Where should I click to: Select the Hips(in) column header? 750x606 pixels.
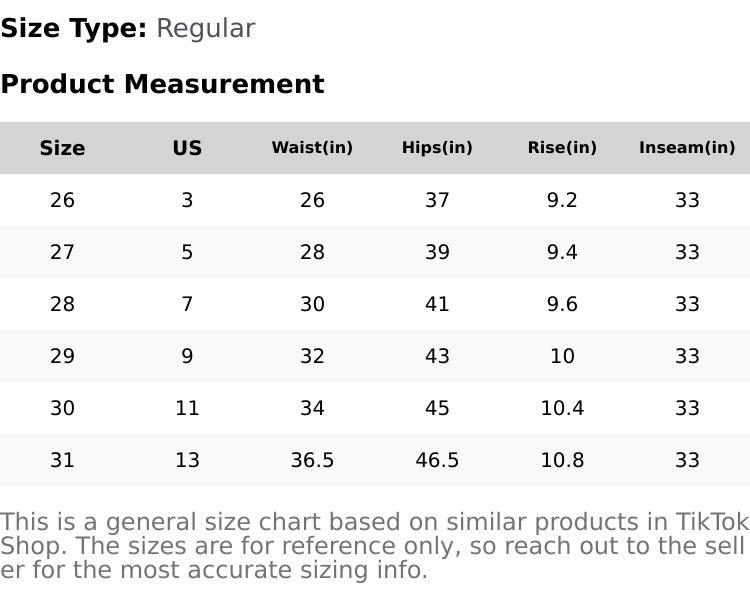pyautogui.click(x=437, y=148)
